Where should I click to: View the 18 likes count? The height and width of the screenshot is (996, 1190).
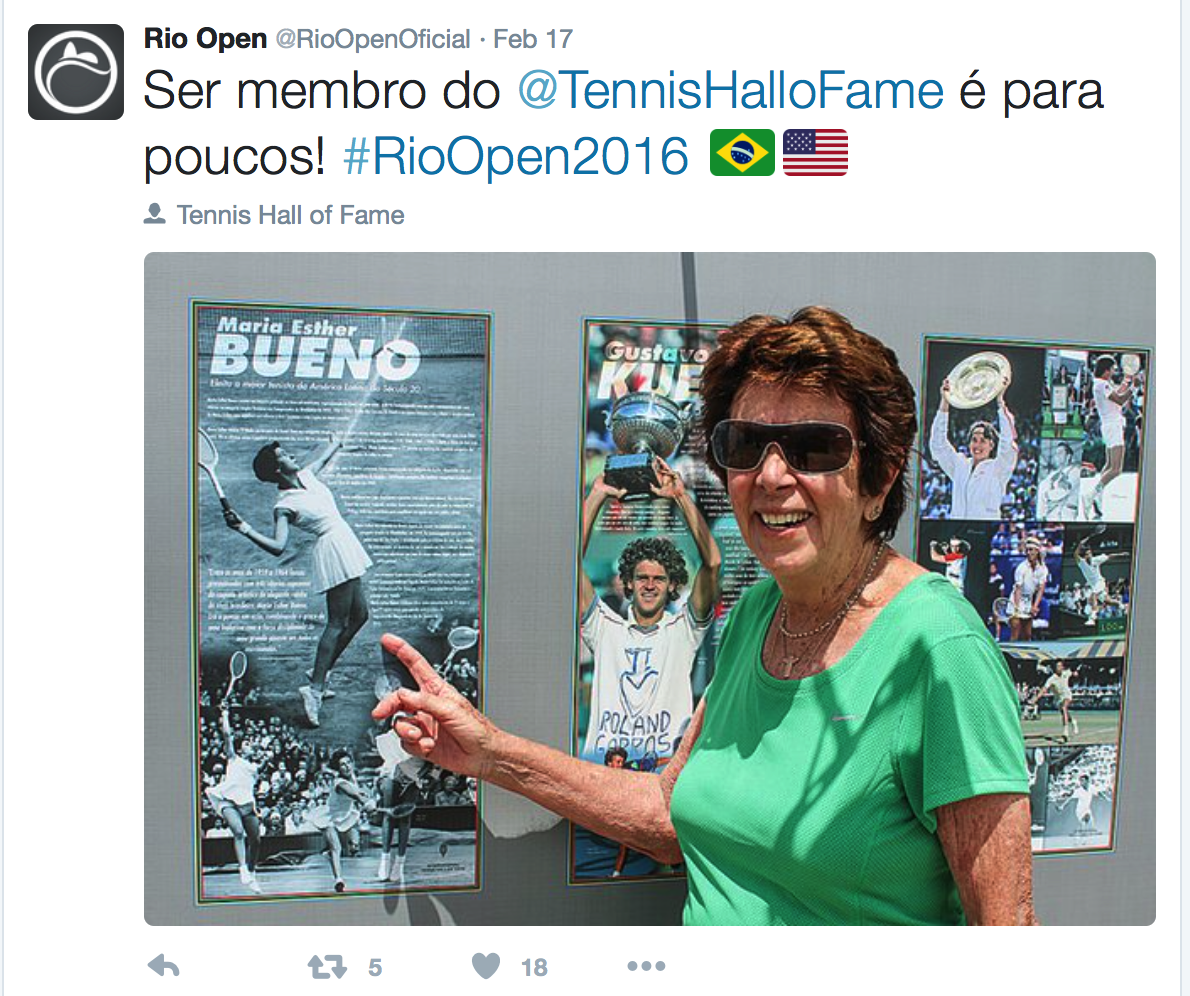pos(534,967)
